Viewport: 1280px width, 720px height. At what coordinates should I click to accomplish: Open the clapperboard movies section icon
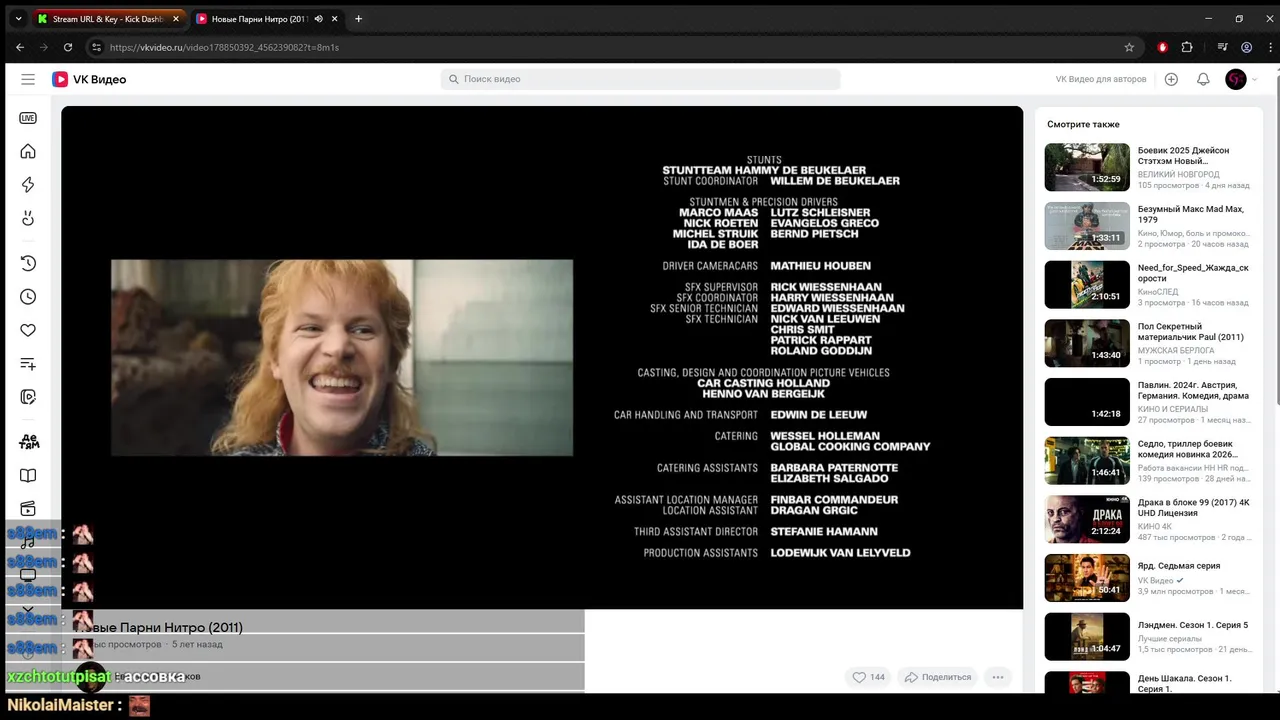(28, 509)
